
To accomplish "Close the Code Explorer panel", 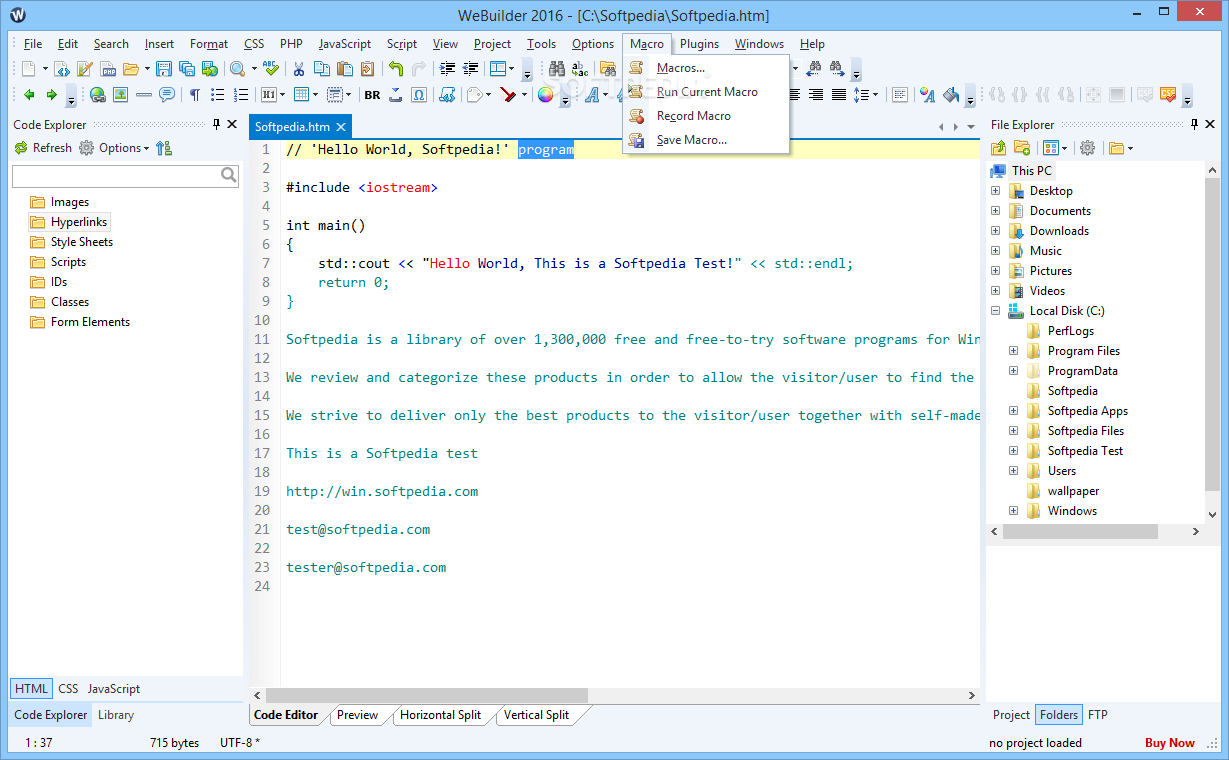I will (233, 124).
